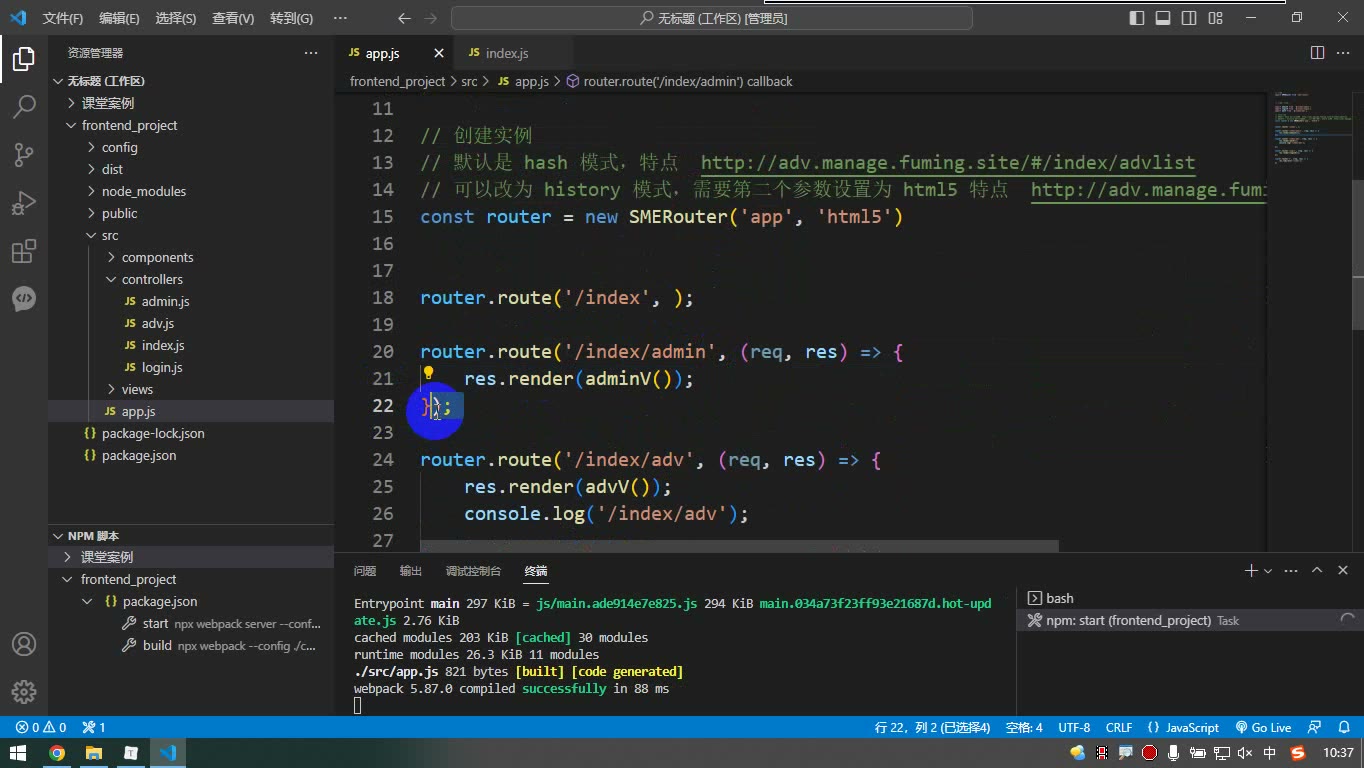This screenshot has height=768, width=1364.
Task: Open customize layout button
Action: (1215, 18)
